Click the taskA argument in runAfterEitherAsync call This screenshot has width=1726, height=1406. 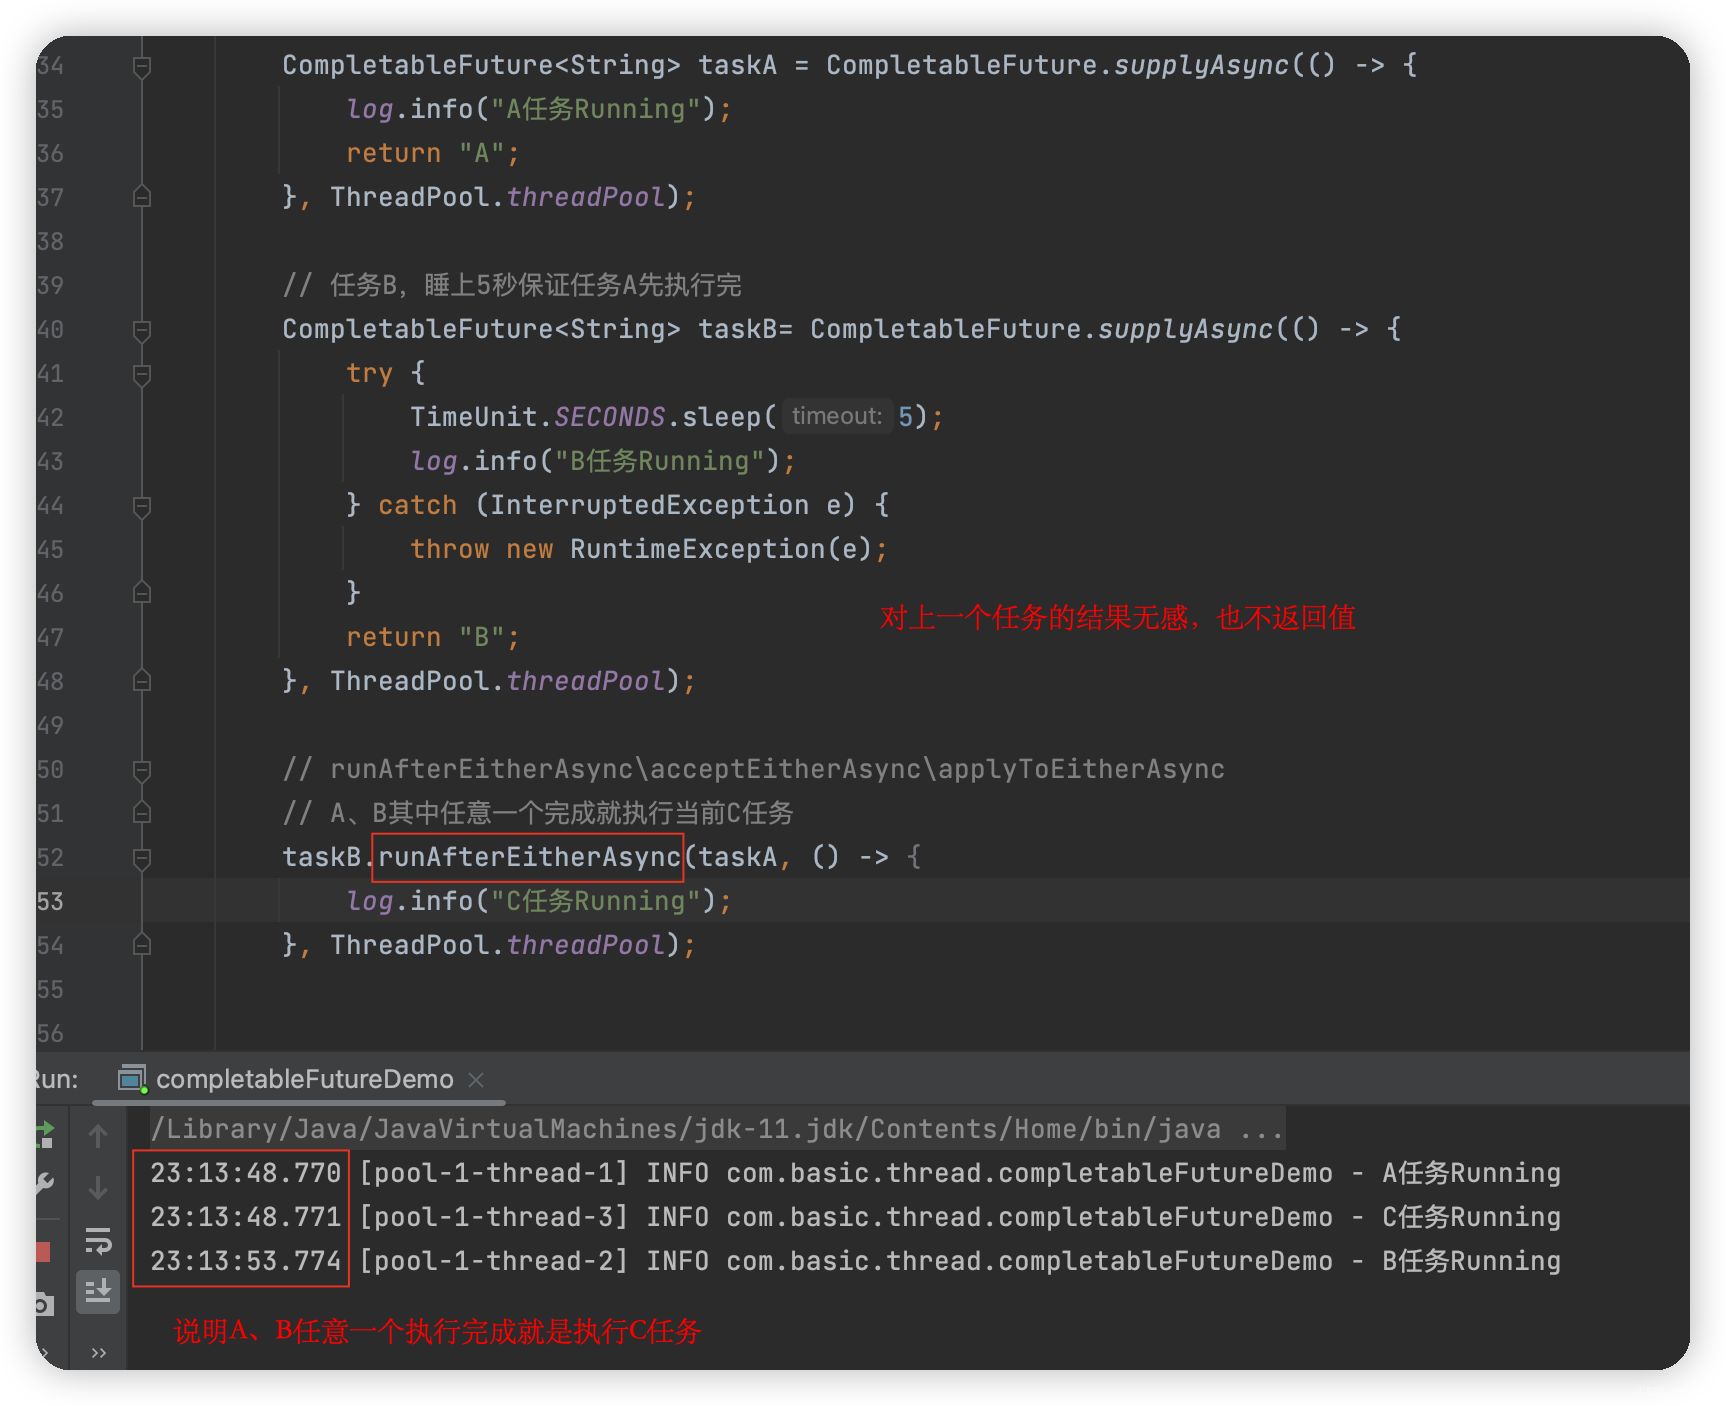coord(737,857)
